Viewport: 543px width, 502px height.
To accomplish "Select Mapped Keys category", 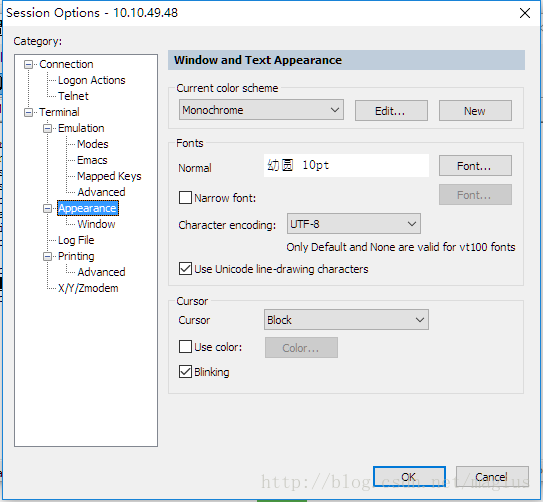I will pyautogui.click(x=109, y=176).
